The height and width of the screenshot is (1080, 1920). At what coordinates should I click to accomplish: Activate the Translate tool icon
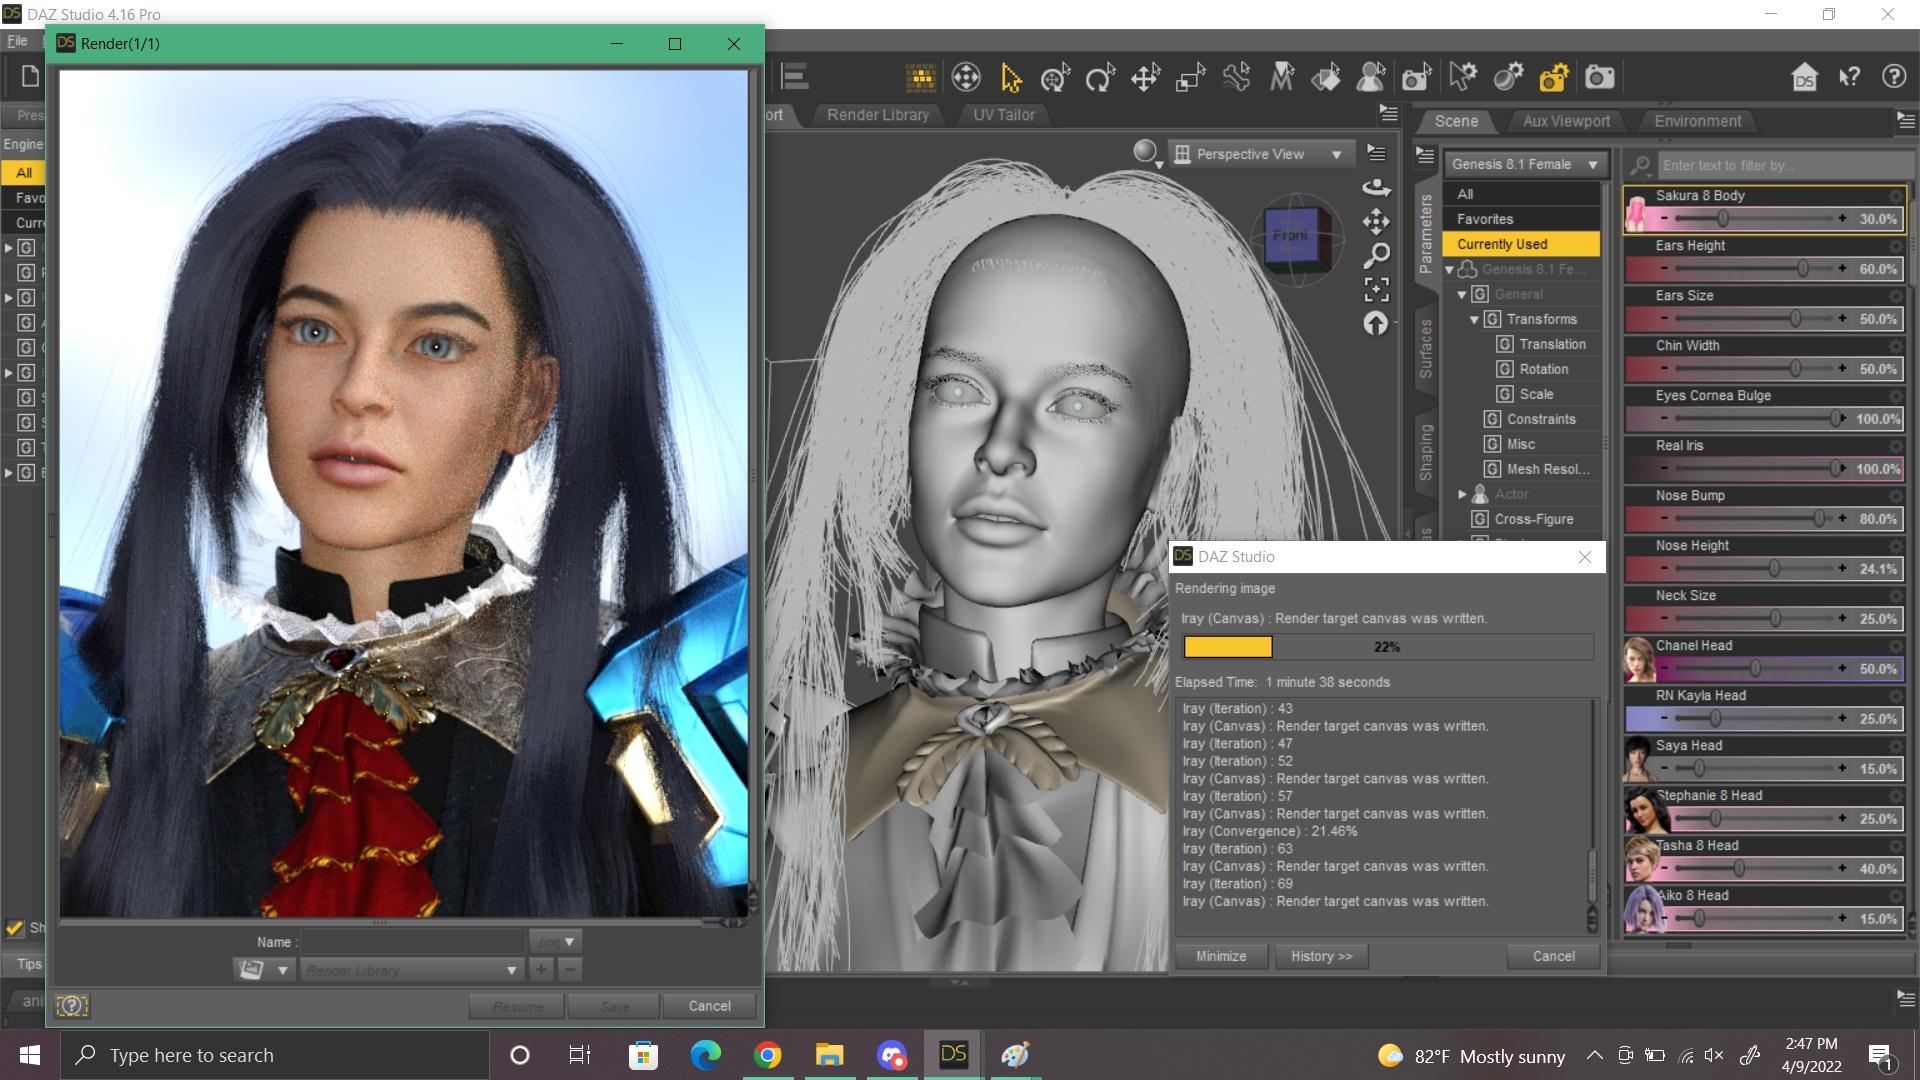point(1145,77)
